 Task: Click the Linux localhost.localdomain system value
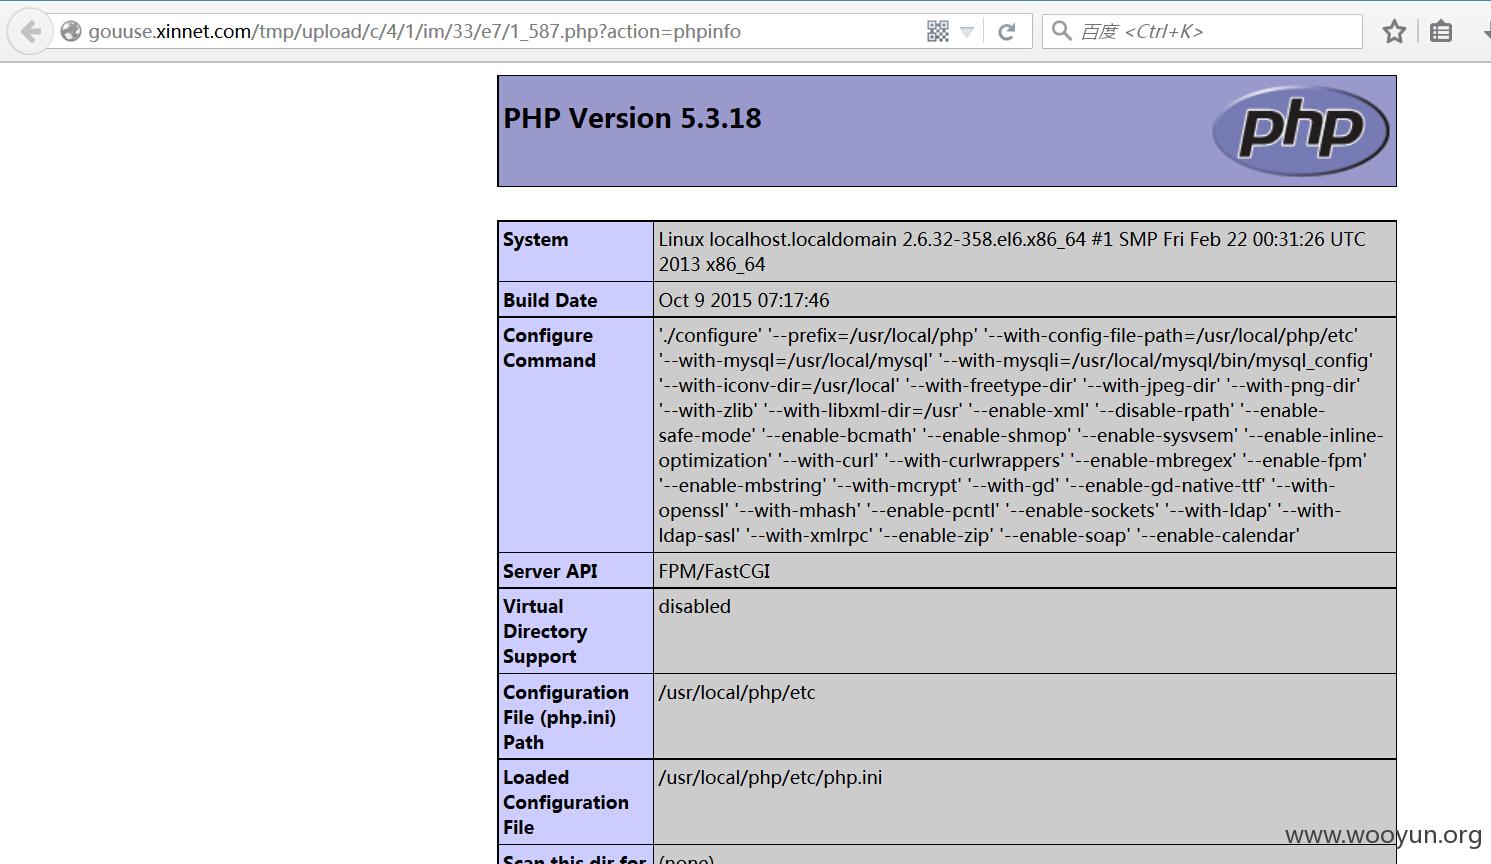click(1012, 252)
